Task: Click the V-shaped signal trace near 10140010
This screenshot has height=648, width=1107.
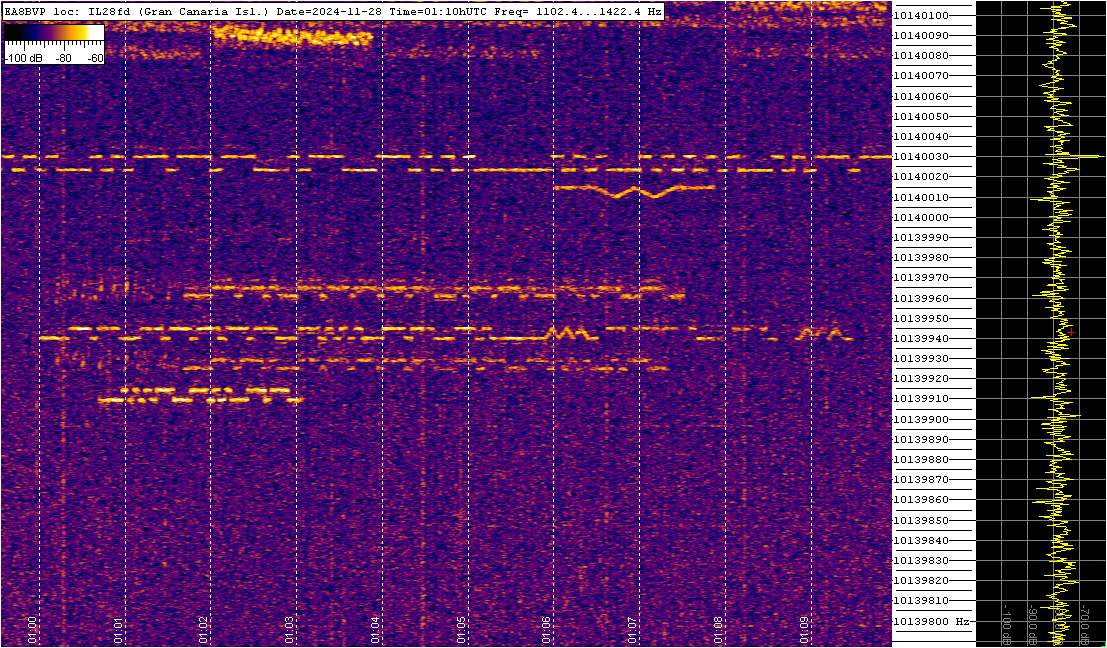Action: 635,191
